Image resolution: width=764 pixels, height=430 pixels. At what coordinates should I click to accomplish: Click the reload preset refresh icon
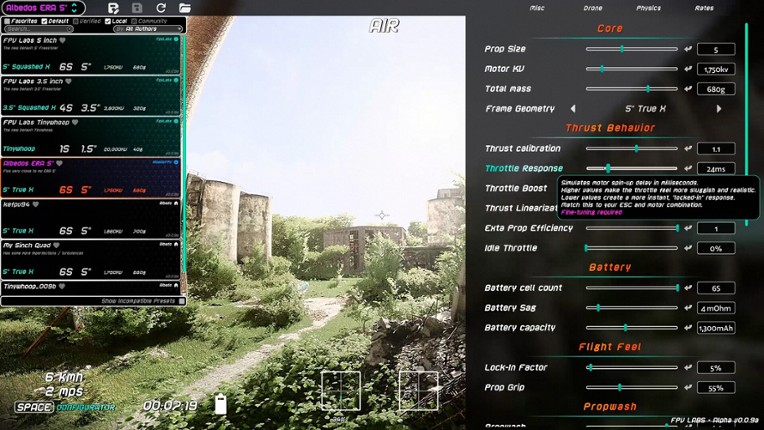pos(161,8)
